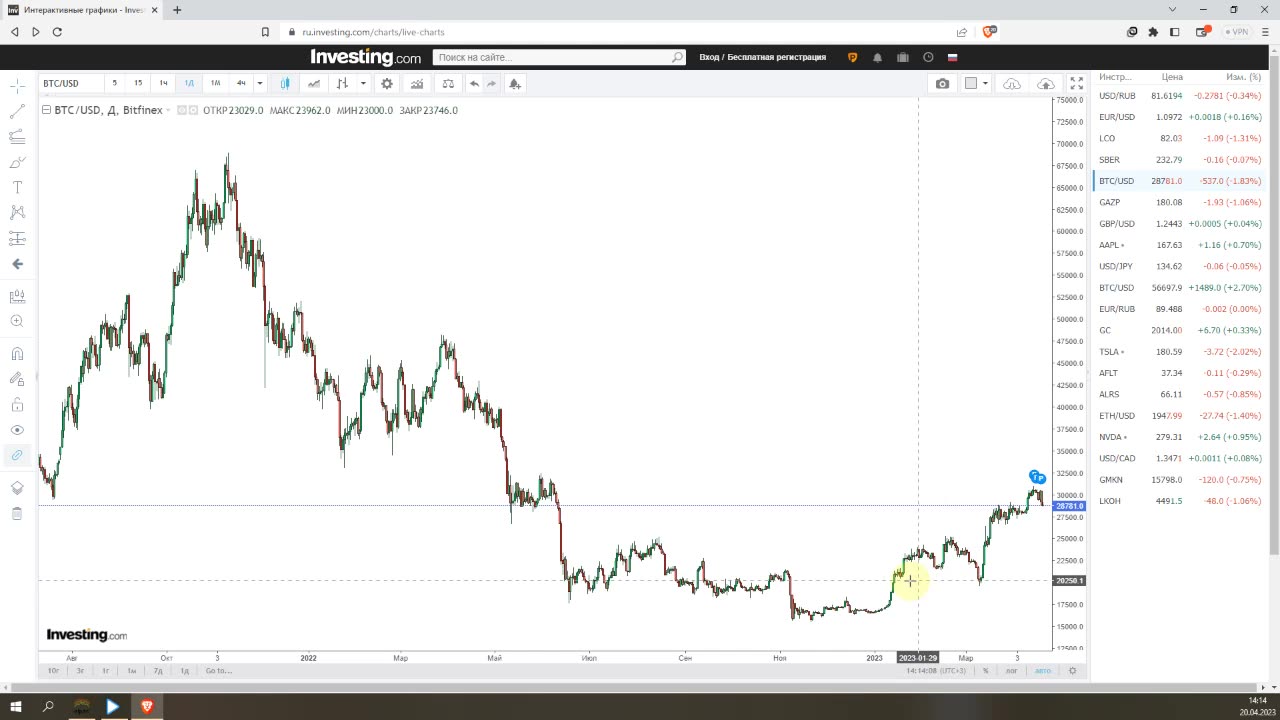Click the link drawings sync icon
Viewport: 1280px width, 720px height.
(x=17, y=455)
